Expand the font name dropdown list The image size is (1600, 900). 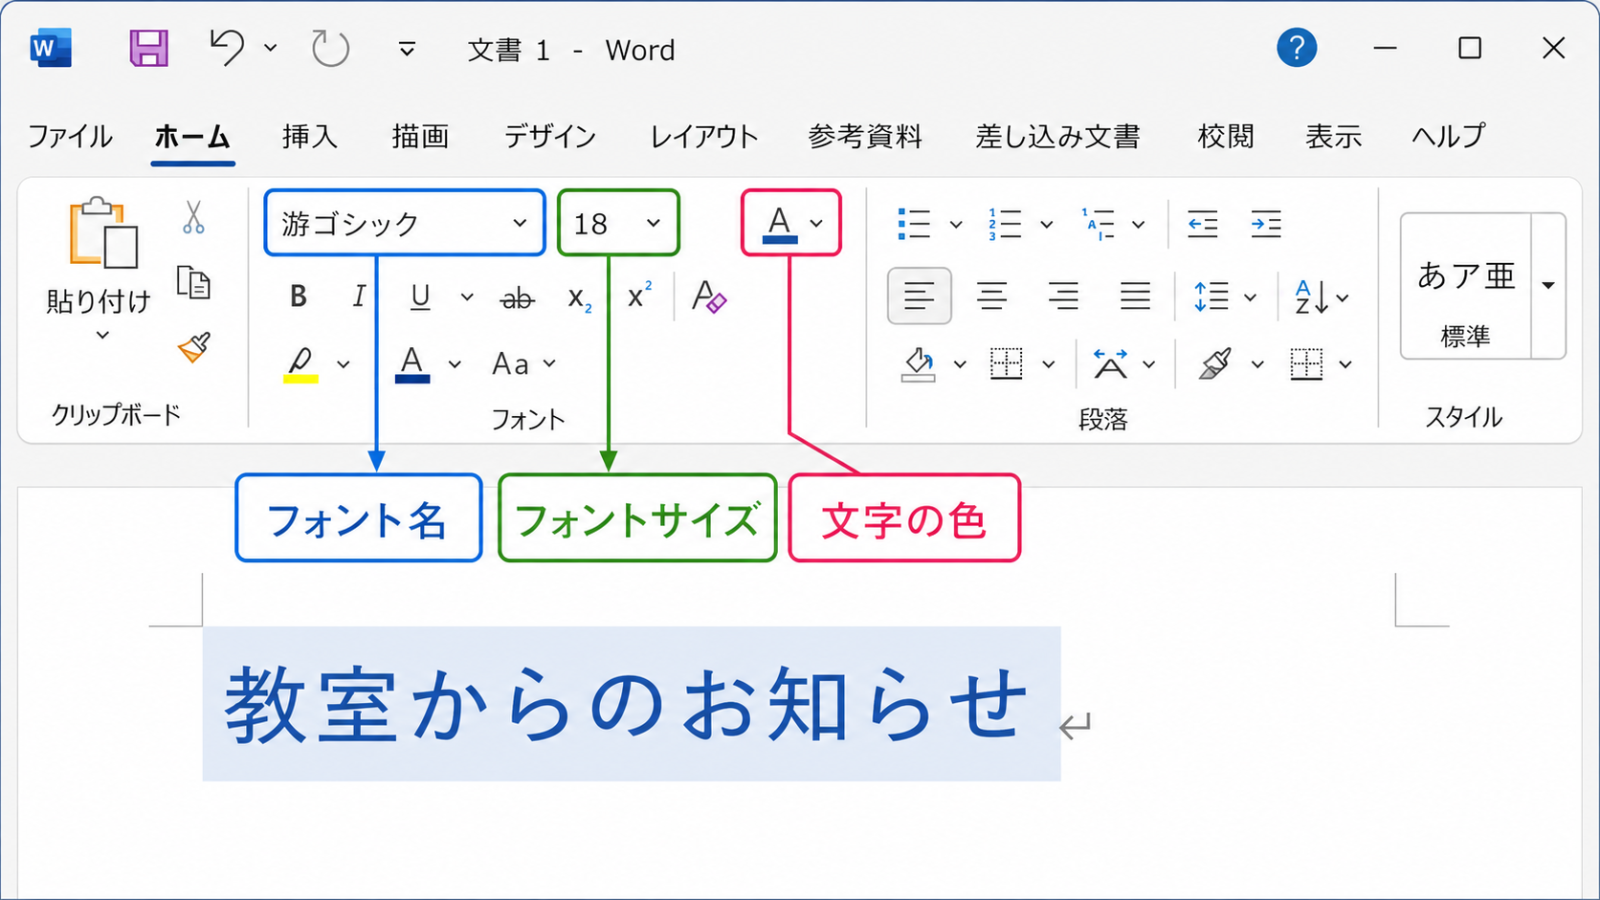coord(520,223)
